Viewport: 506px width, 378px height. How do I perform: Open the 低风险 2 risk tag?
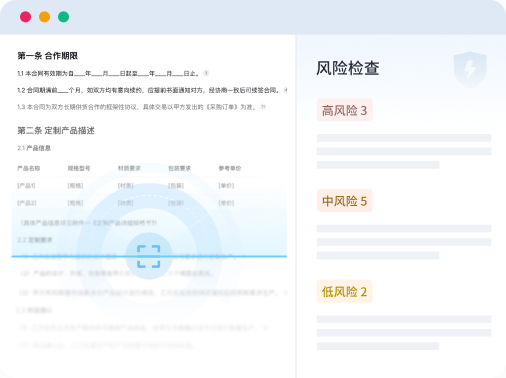344,292
